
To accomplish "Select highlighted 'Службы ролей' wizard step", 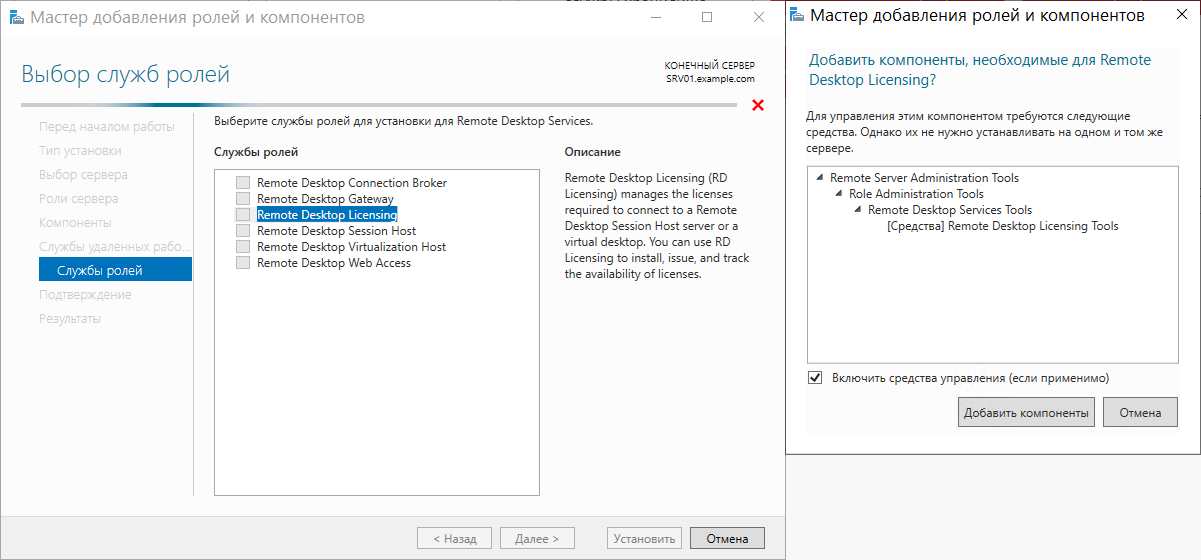I will (115, 270).
